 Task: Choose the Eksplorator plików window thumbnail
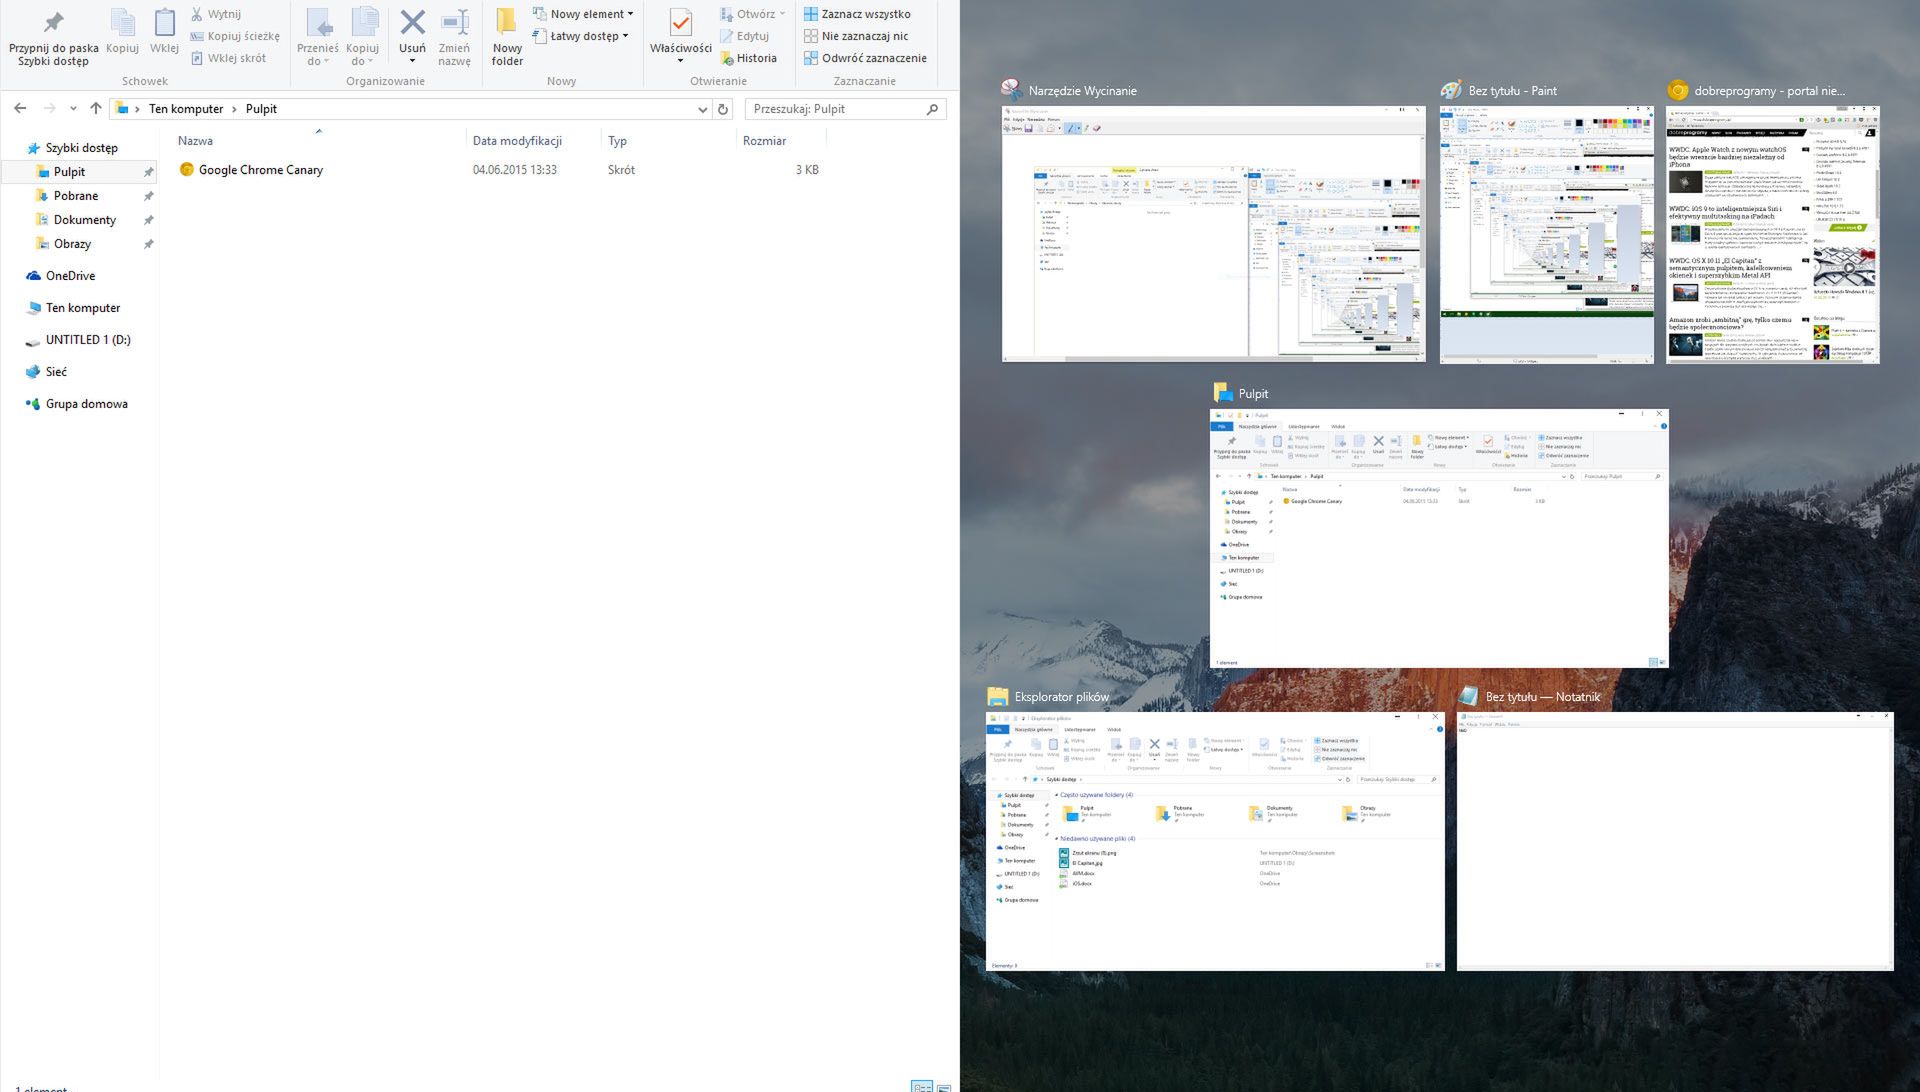(x=1214, y=840)
